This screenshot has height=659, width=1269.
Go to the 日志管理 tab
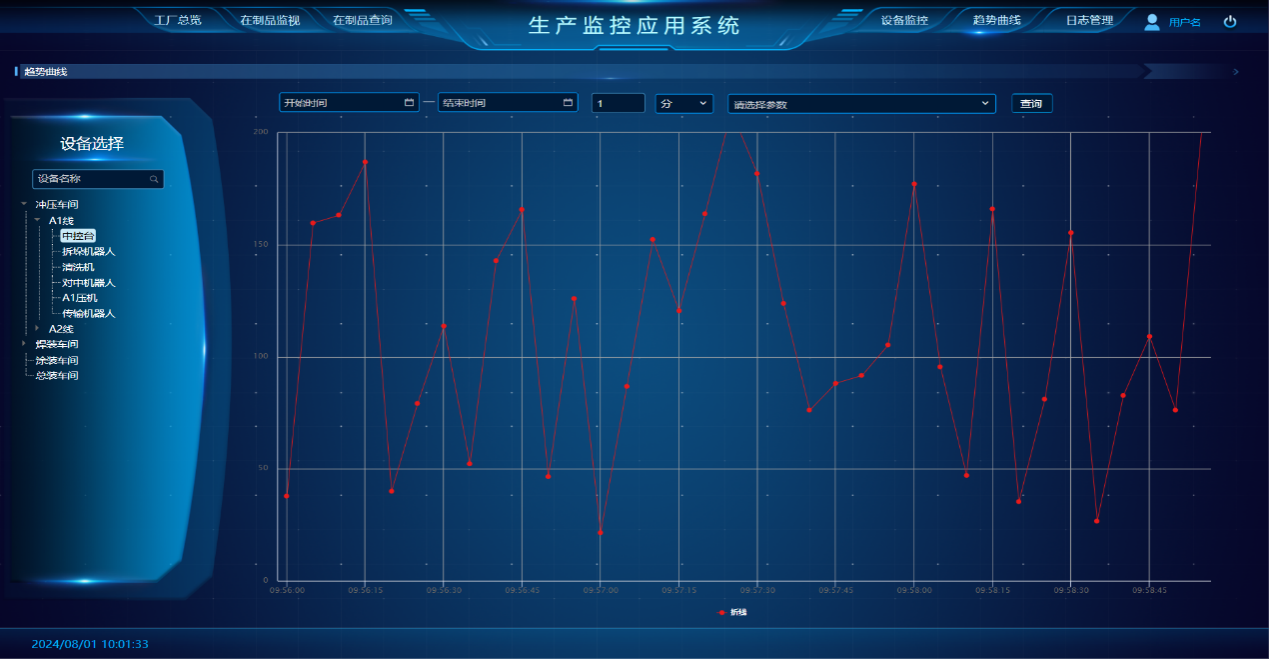(1089, 20)
